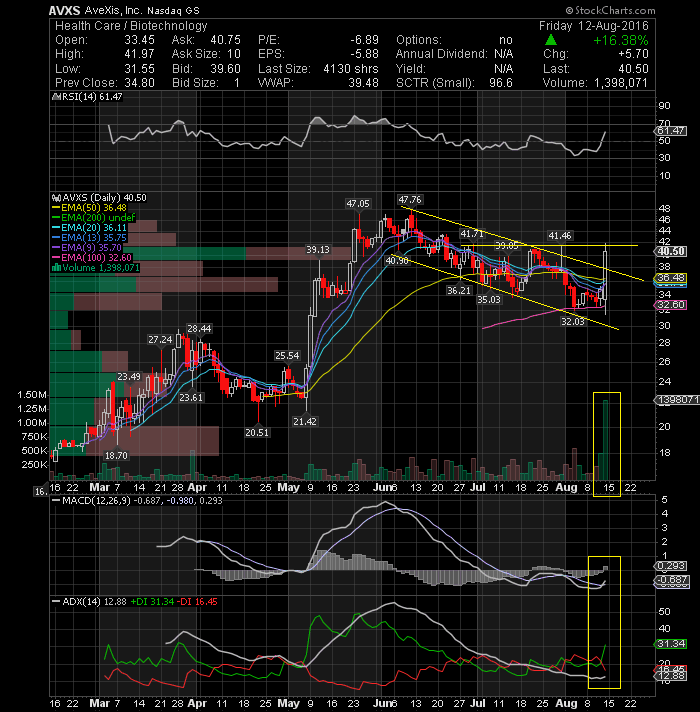Click the company name AveXis, Inc.
700x712 pixels.
click(113, 10)
